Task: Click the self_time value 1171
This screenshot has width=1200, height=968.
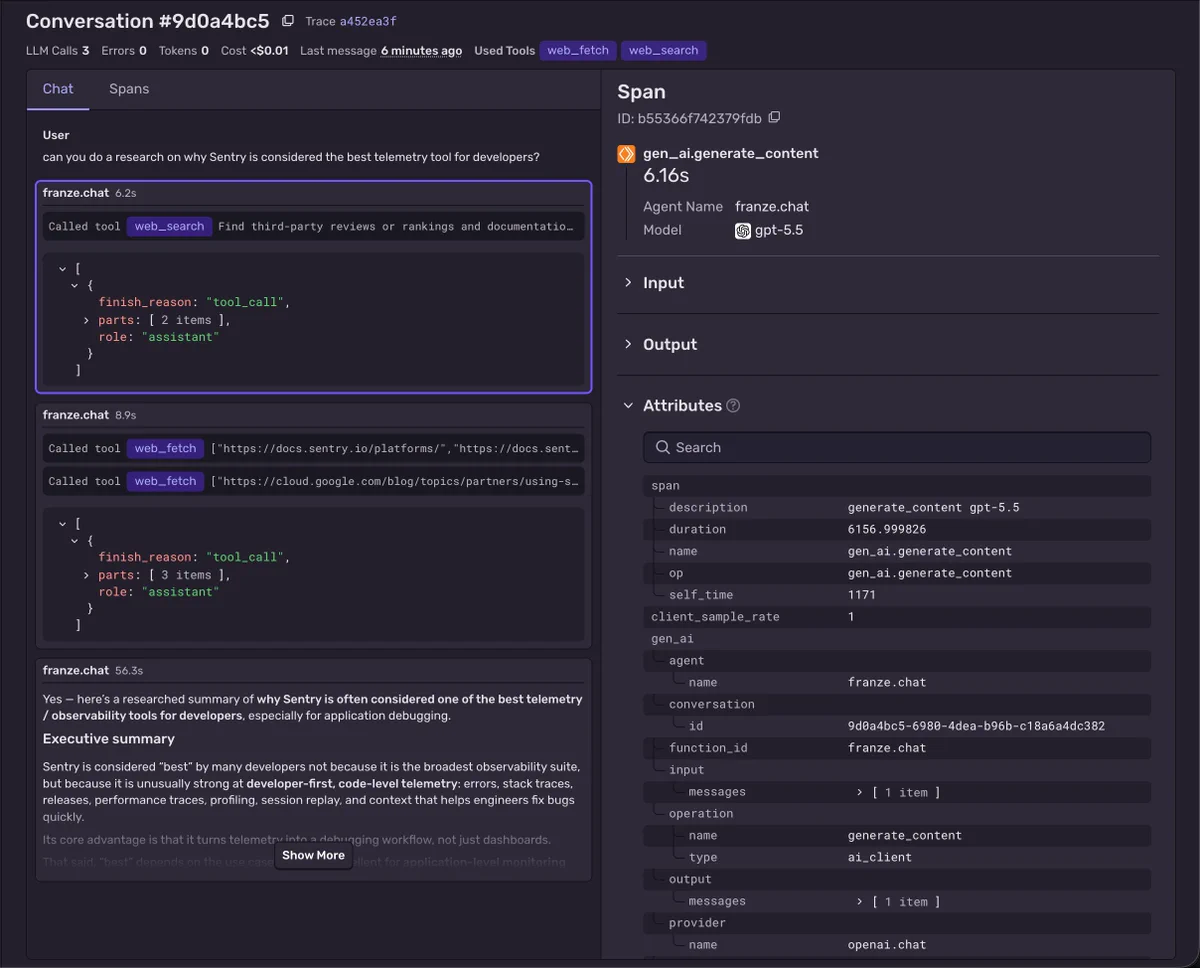Action: coord(862,595)
